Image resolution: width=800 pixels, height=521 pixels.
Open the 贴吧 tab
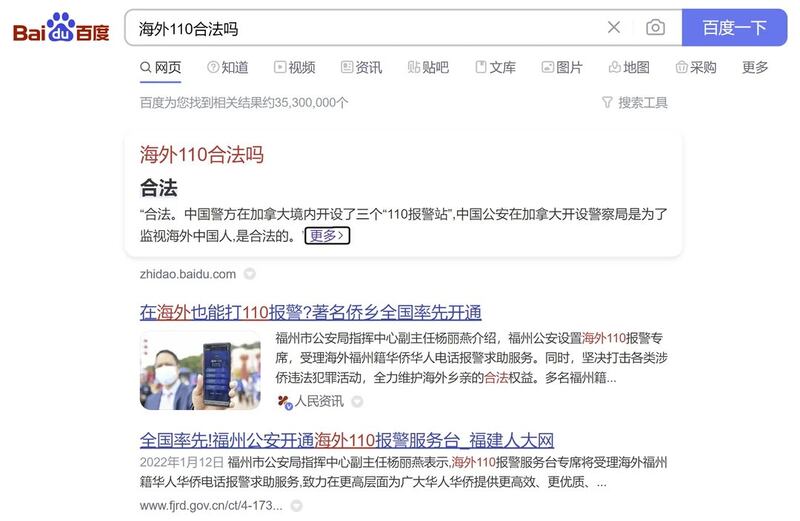point(428,67)
